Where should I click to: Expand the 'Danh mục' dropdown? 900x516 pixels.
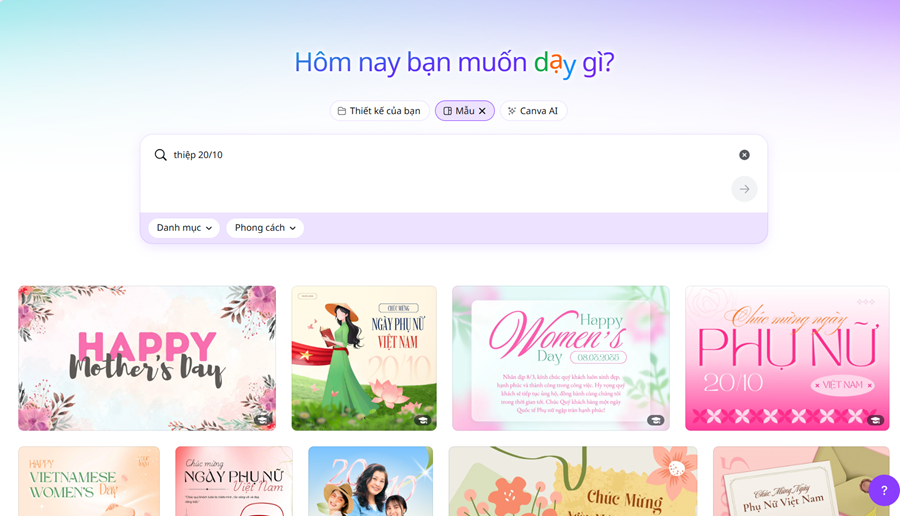click(x=184, y=228)
